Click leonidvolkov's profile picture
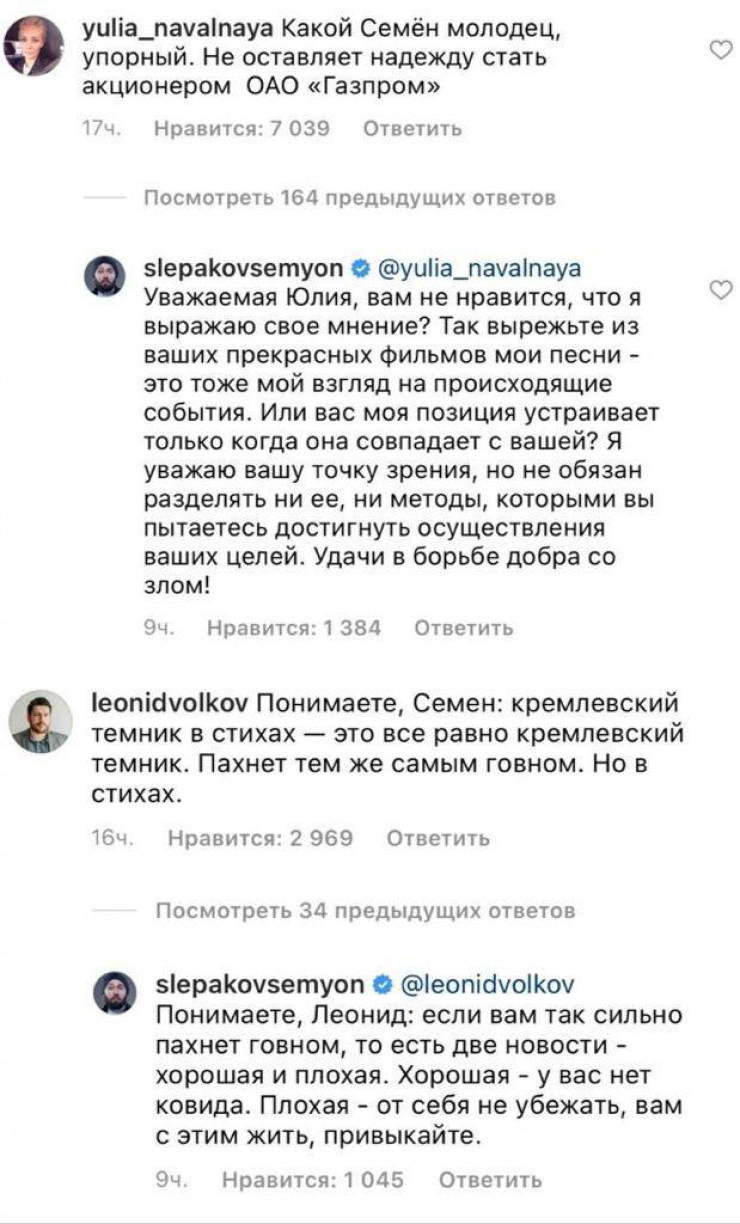This screenshot has height=1224, width=740. pos(40,720)
